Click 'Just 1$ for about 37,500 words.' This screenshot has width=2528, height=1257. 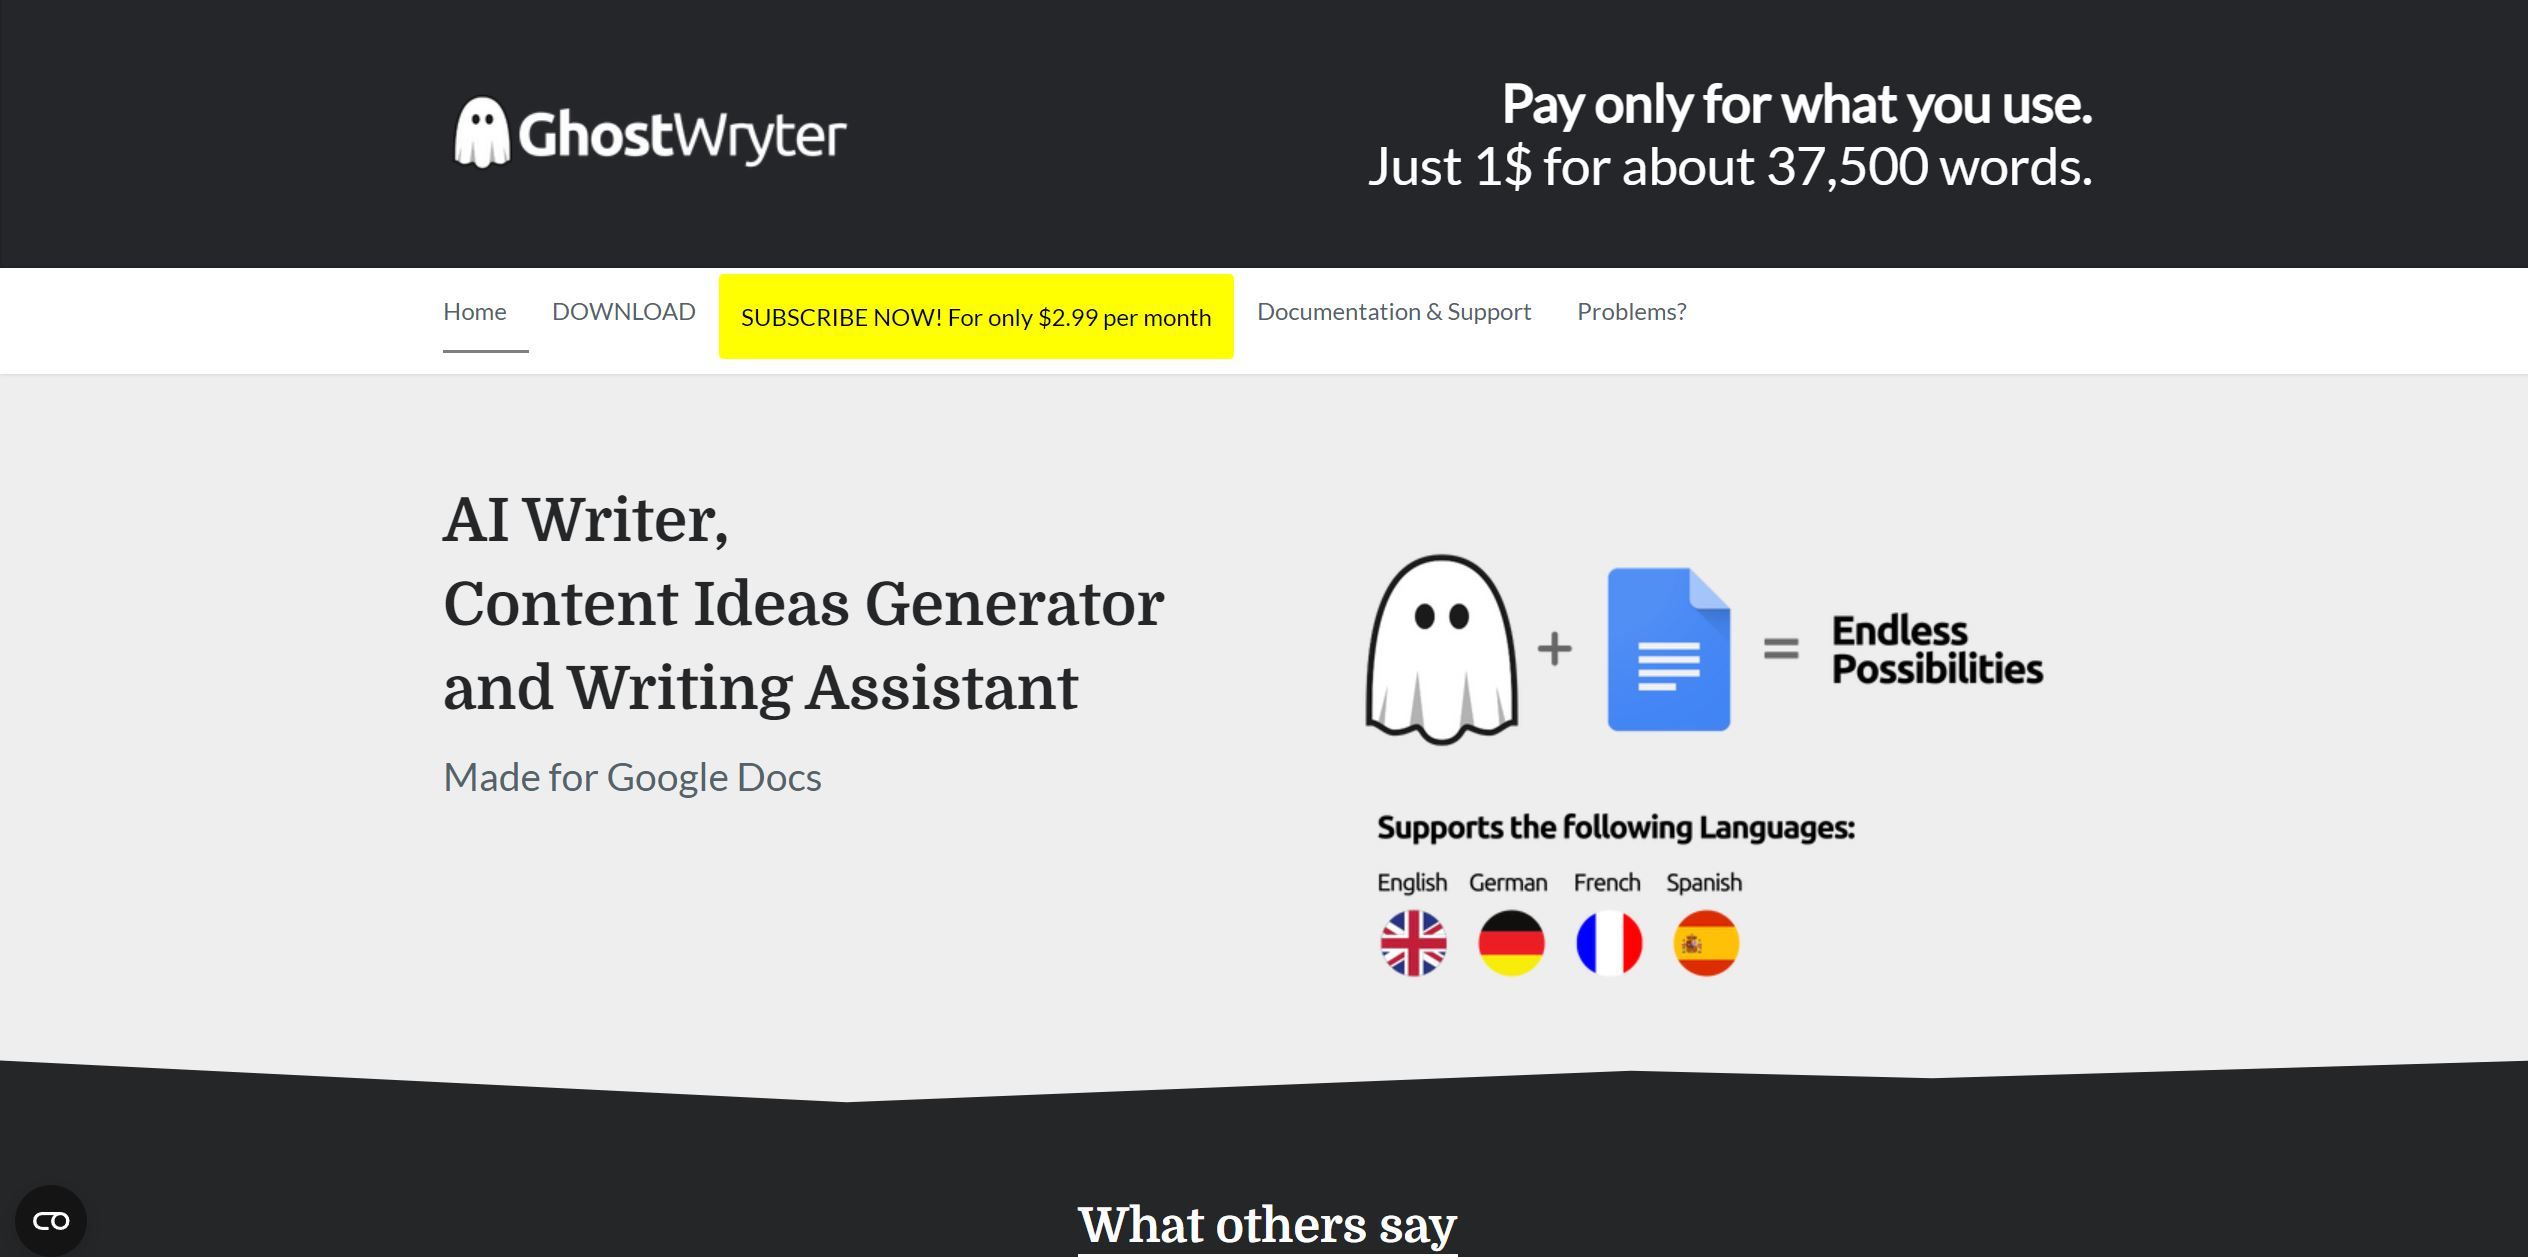coord(1730,166)
